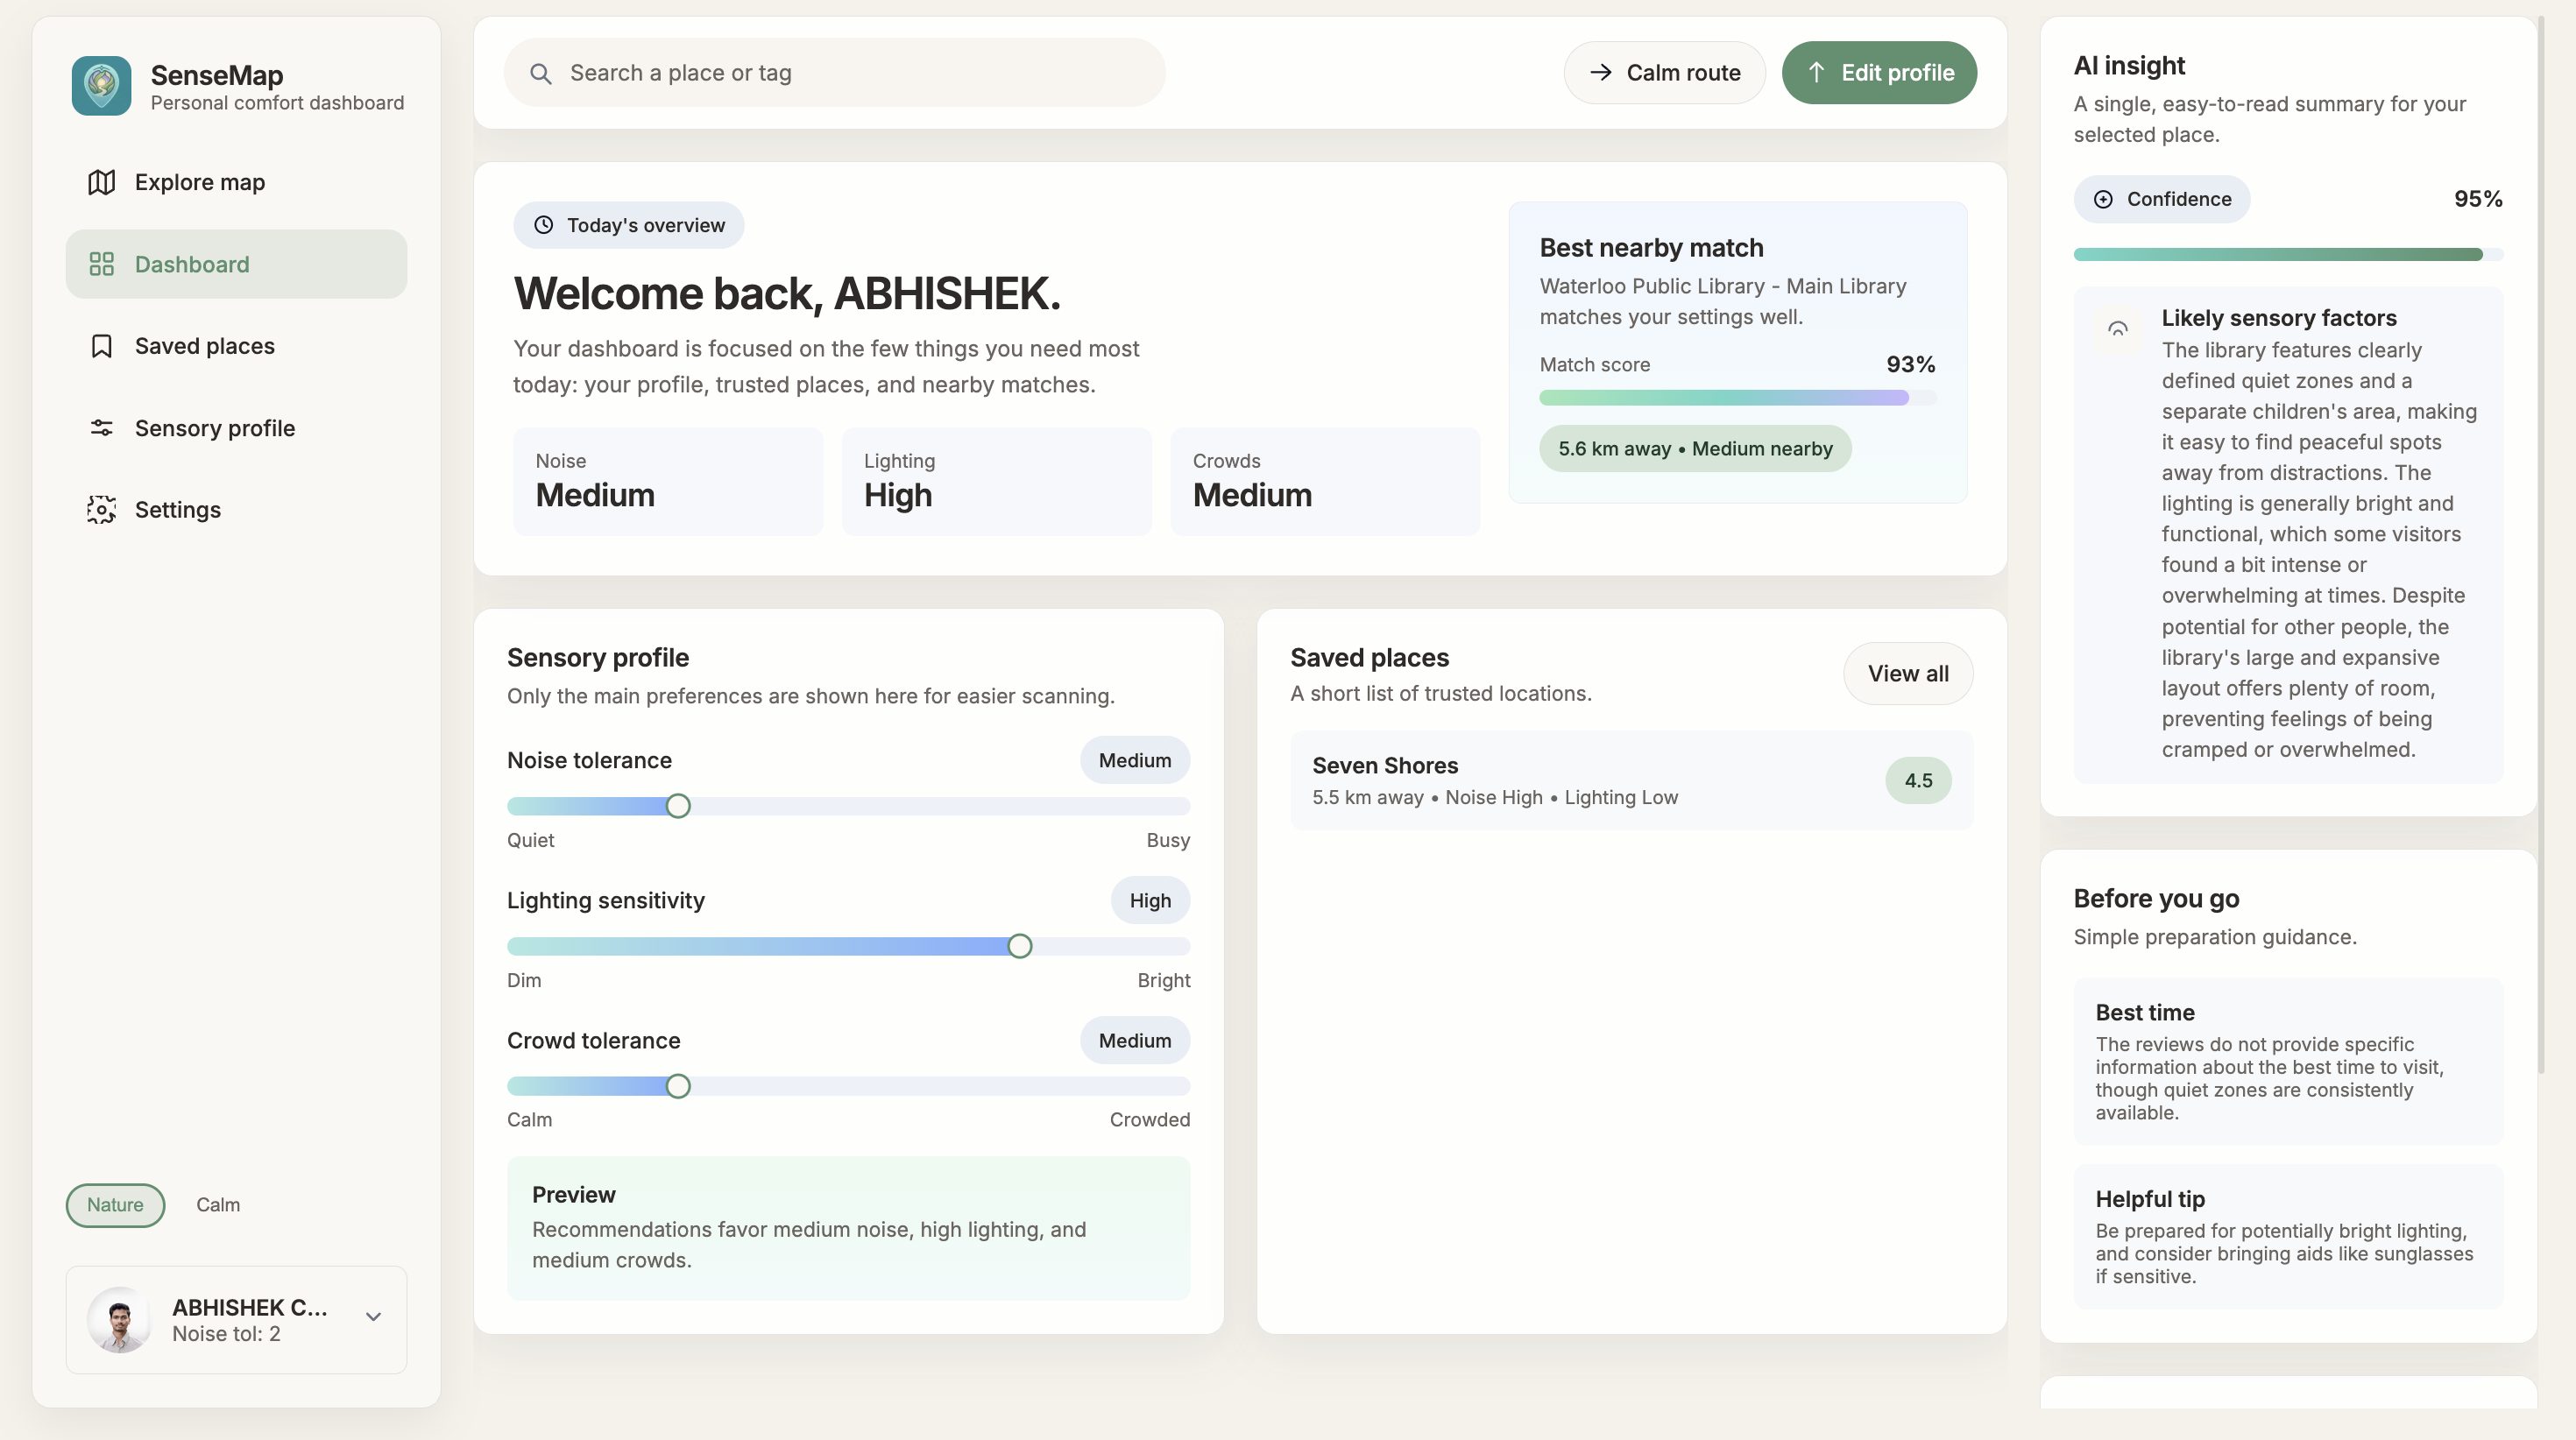Click the Calm route button

1664,73
